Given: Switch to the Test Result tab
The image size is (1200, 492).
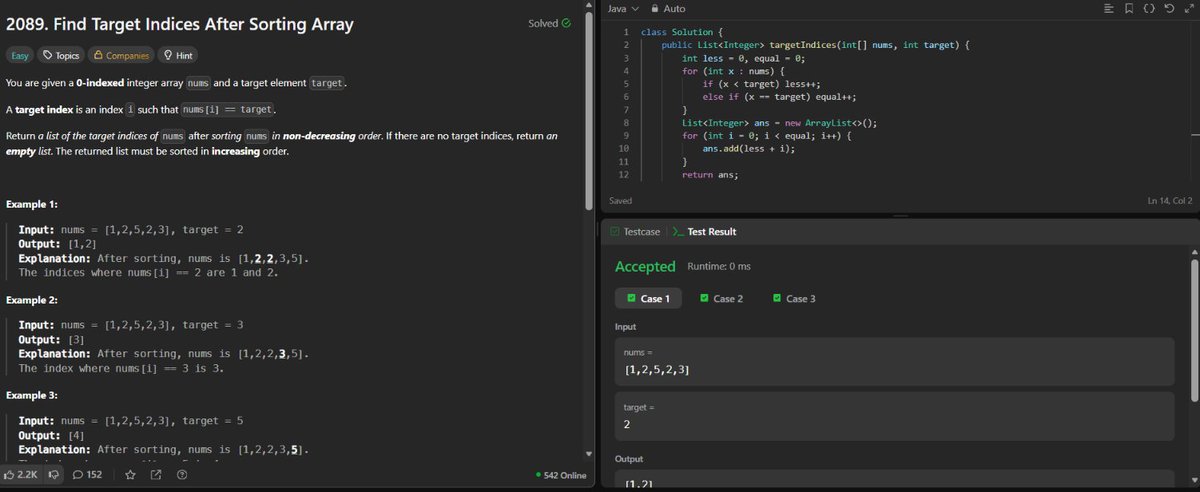Looking at the screenshot, I should pos(704,231).
